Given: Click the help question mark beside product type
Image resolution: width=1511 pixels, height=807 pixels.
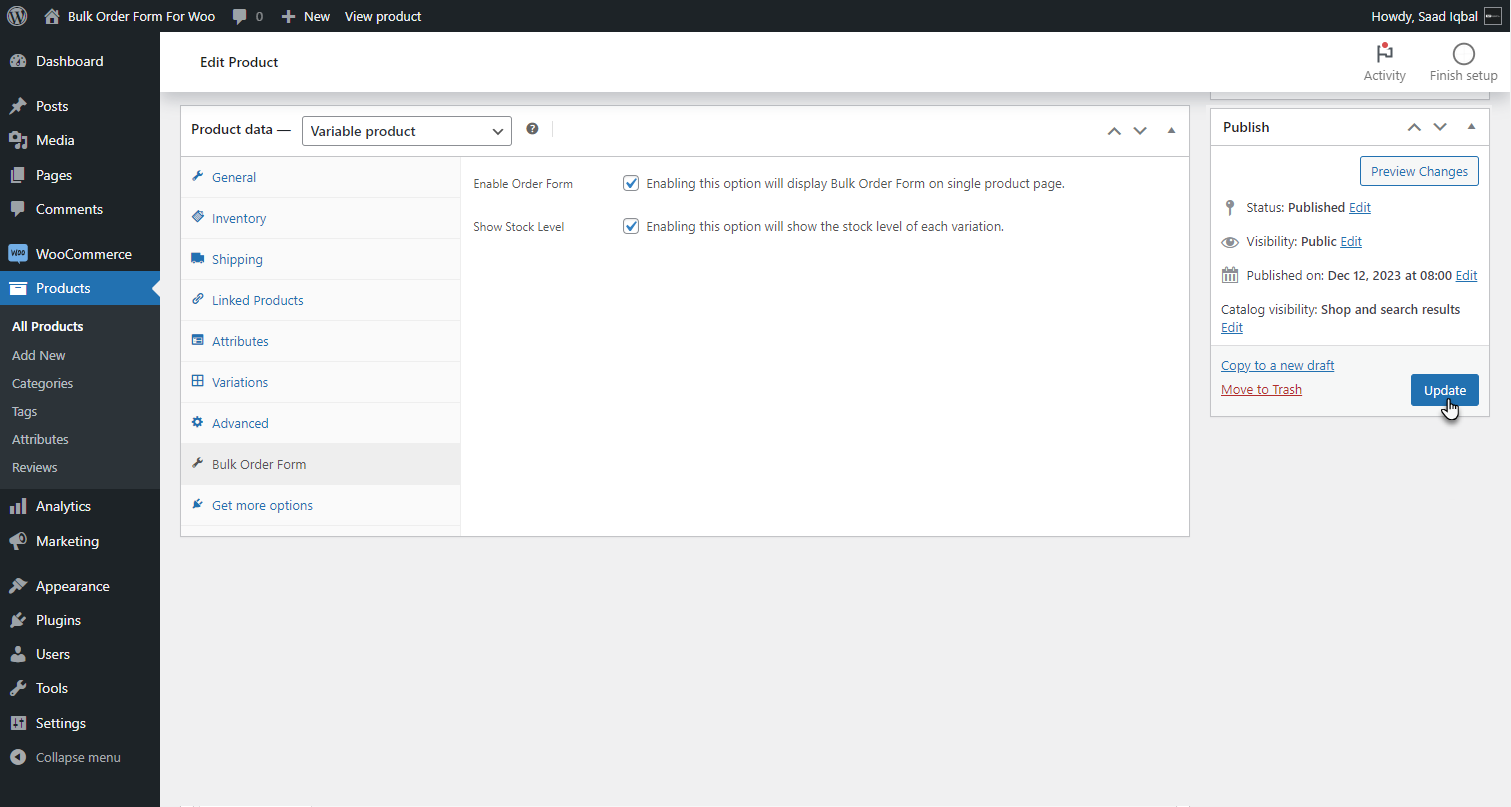Looking at the screenshot, I should click(532, 129).
